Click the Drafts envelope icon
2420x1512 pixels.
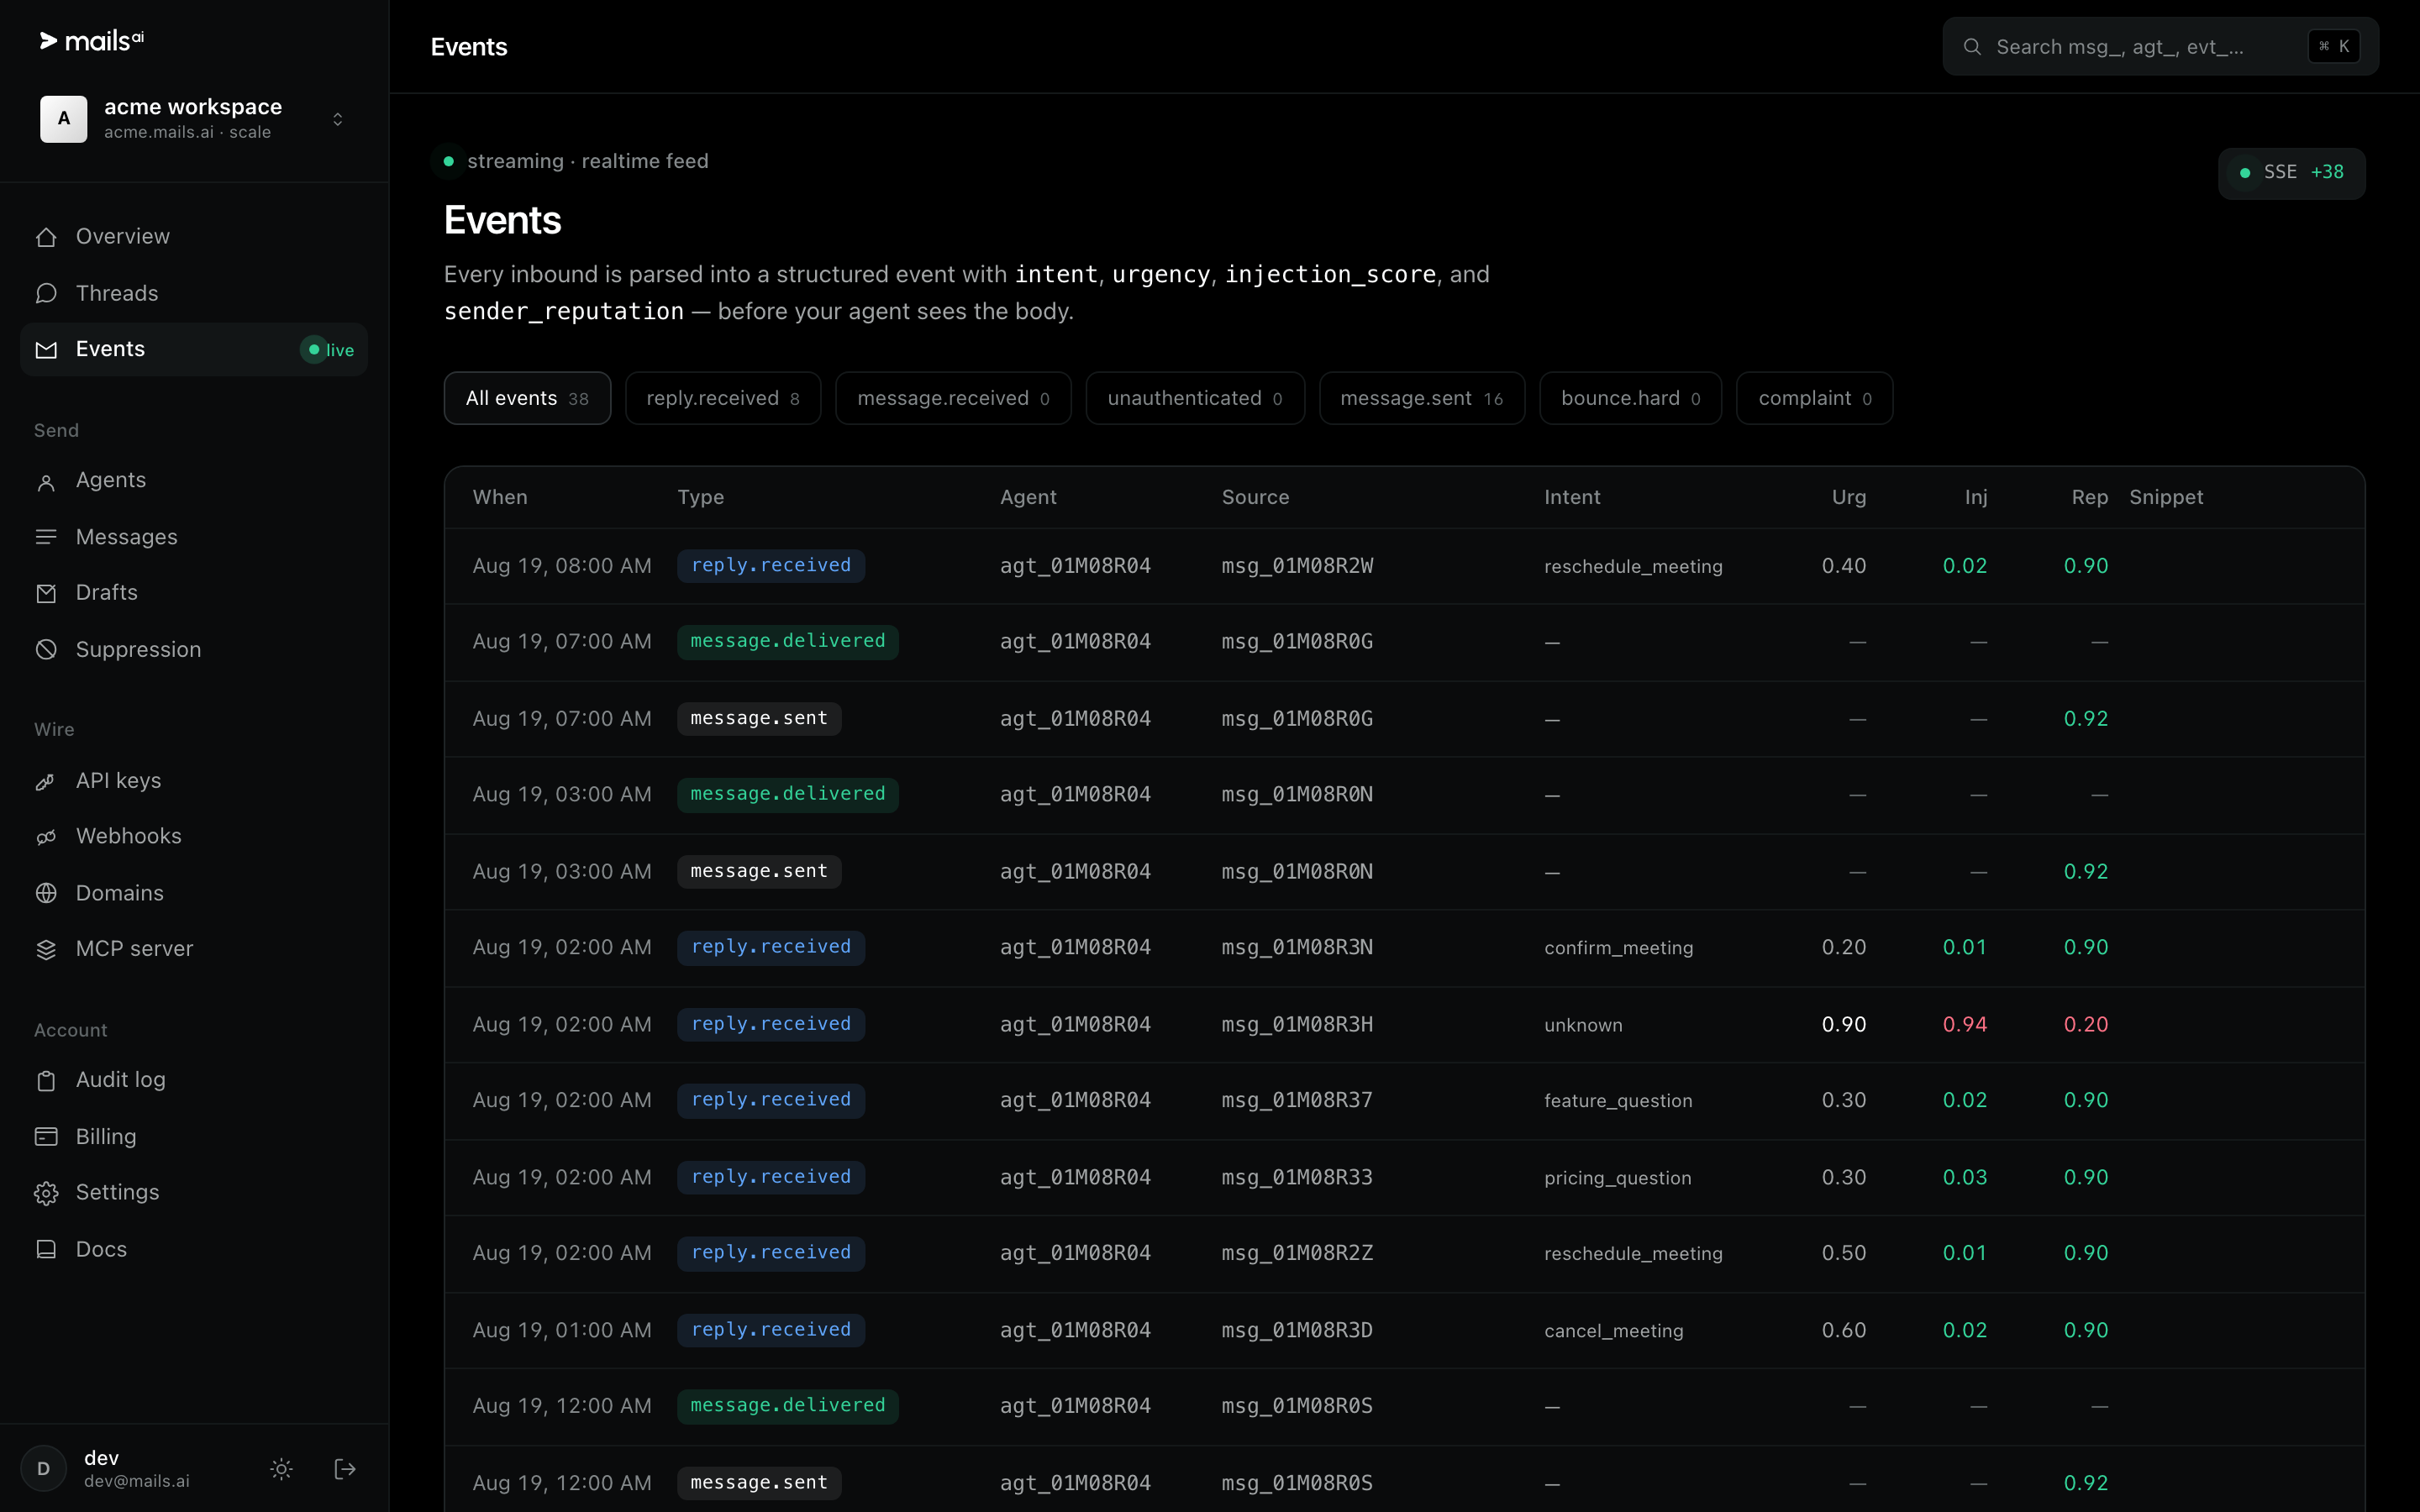tap(46, 593)
